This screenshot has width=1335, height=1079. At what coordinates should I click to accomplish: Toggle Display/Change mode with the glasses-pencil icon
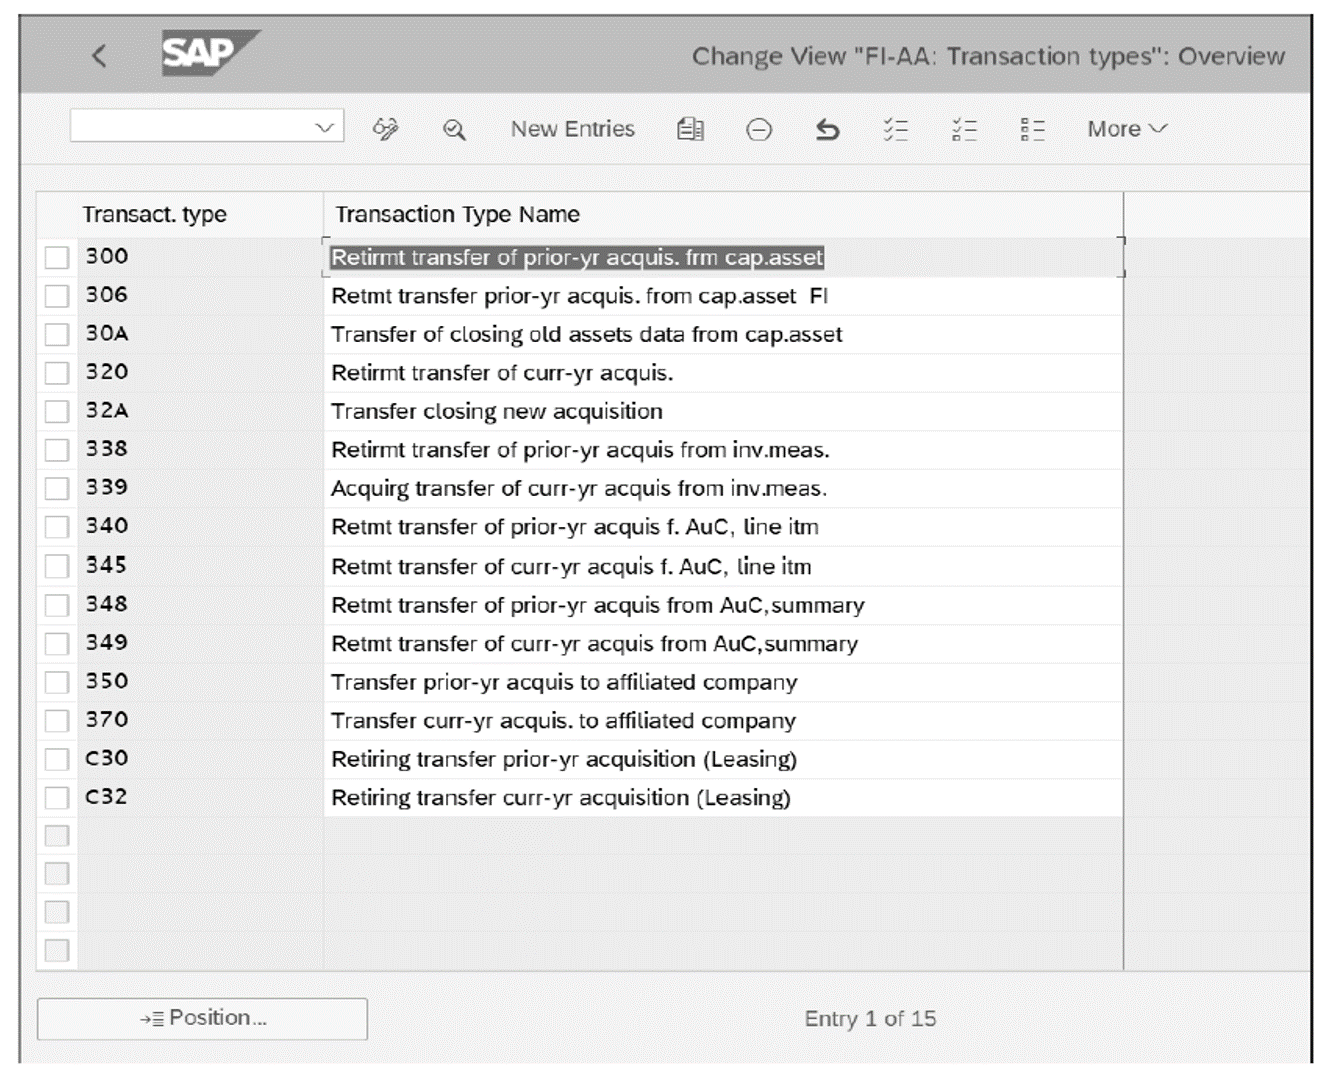388,128
